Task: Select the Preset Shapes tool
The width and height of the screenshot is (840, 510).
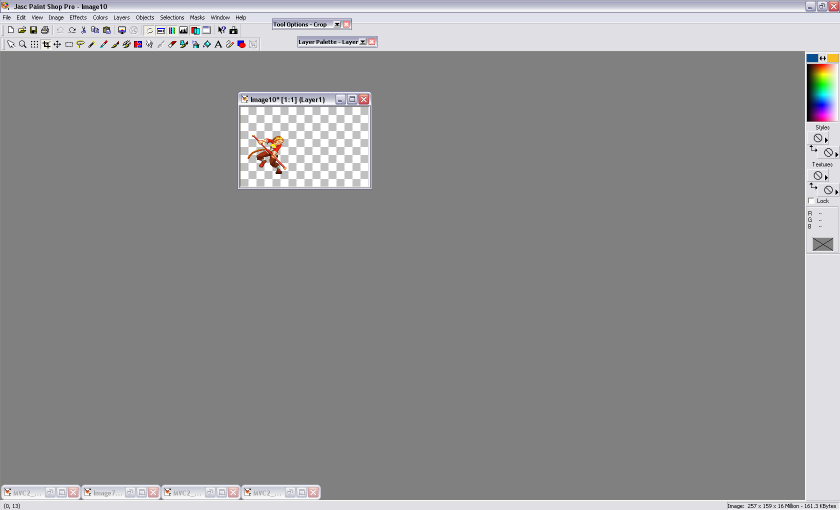Action: (241, 44)
